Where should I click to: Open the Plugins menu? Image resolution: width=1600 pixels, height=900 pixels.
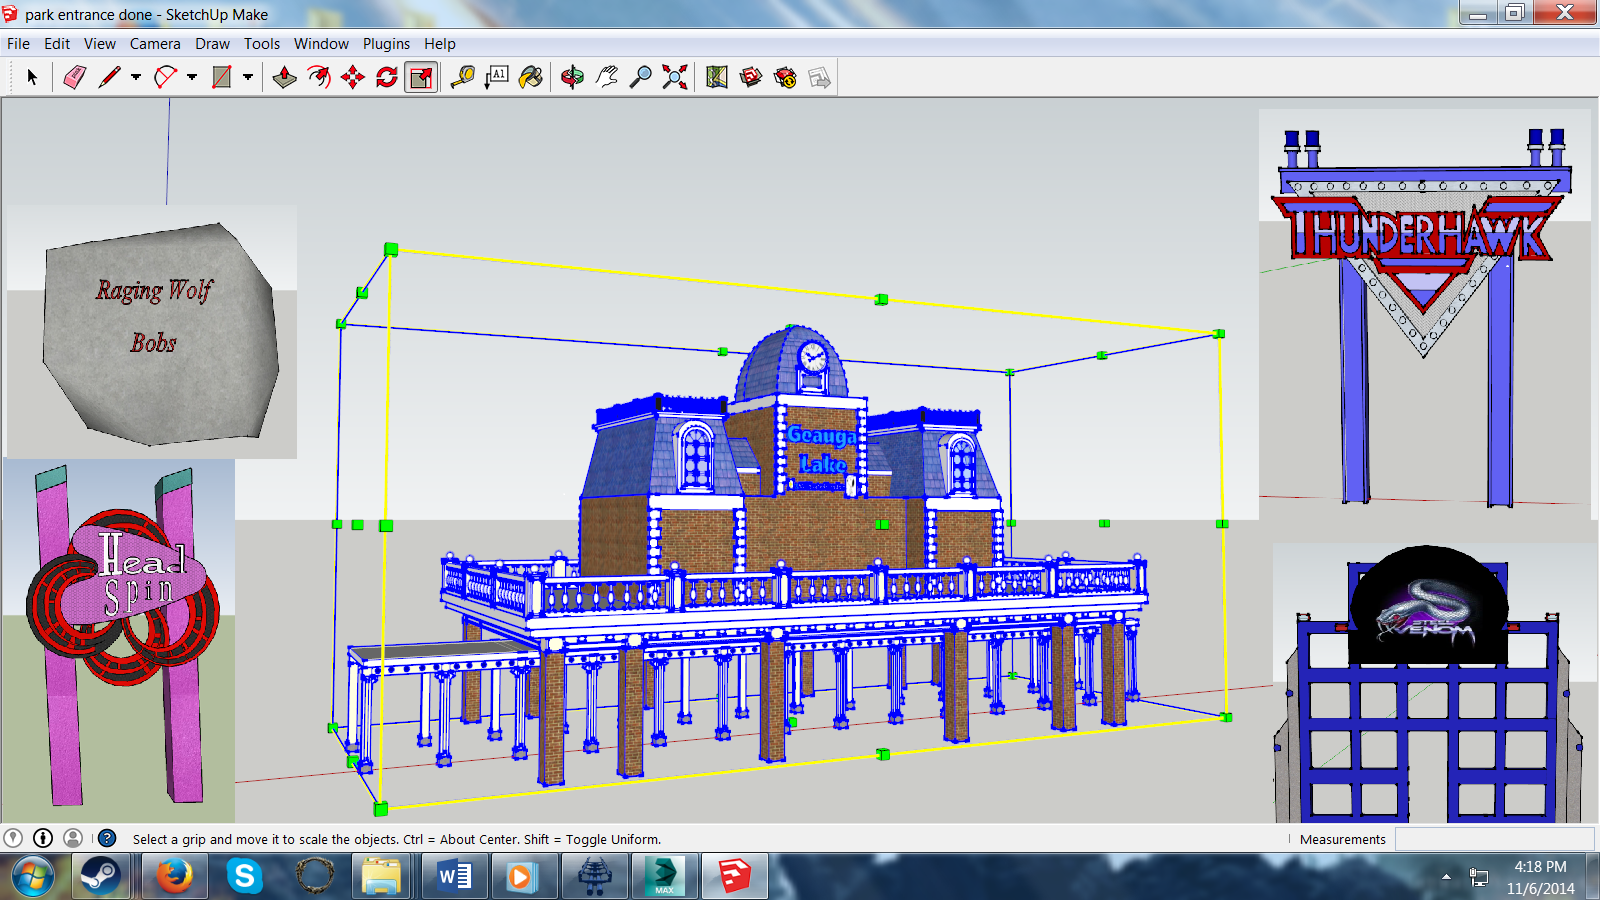point(386,44)
